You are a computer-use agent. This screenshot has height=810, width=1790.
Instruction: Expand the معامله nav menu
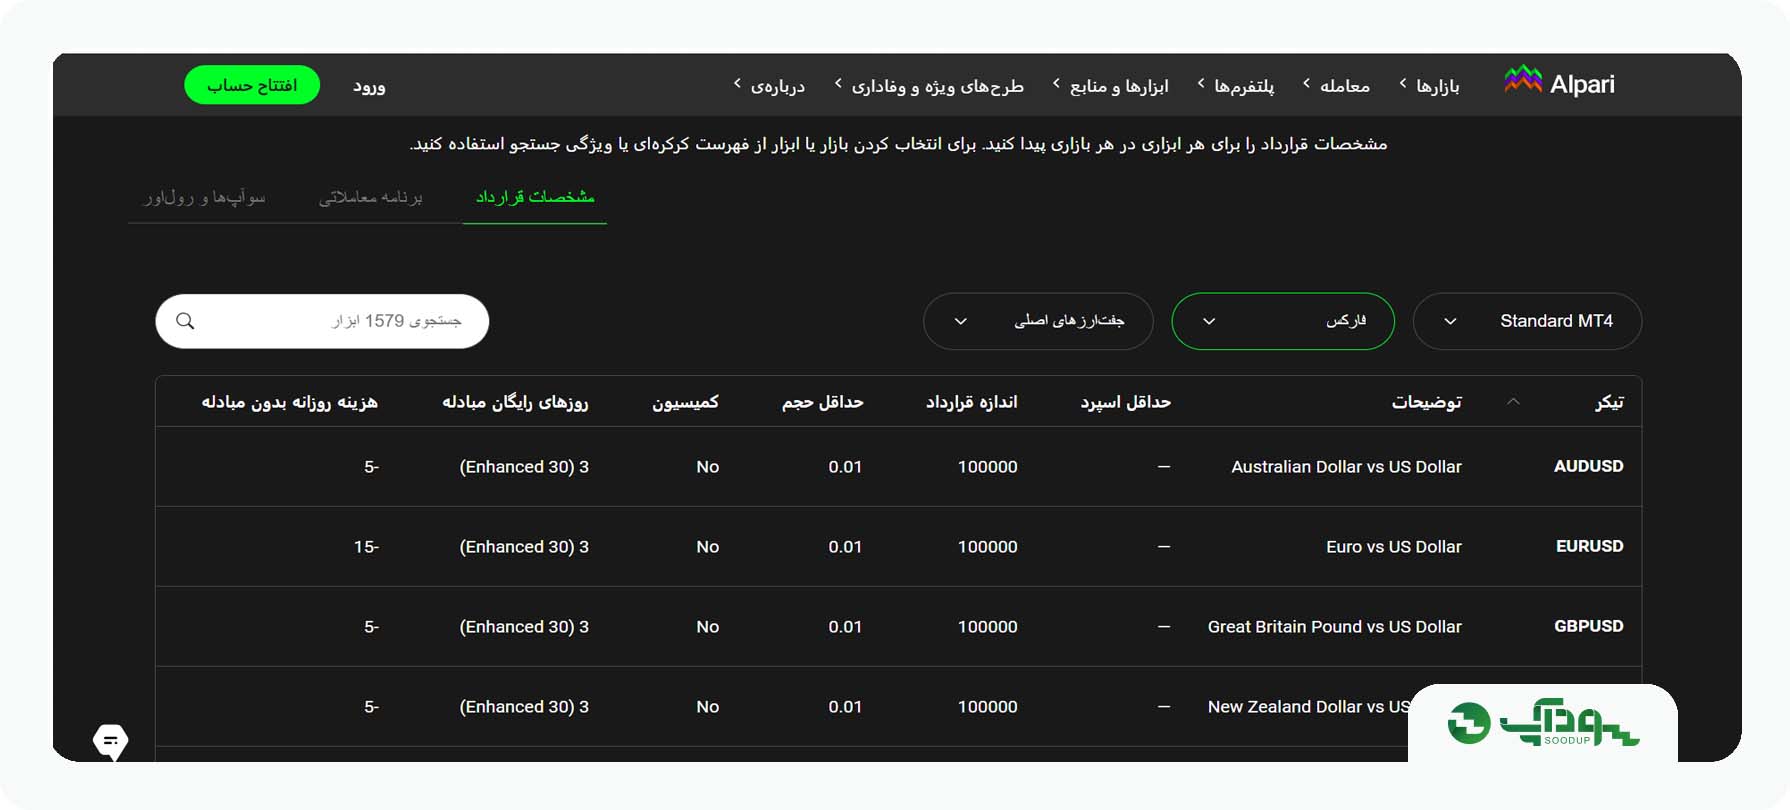[x=1336, y=86]
